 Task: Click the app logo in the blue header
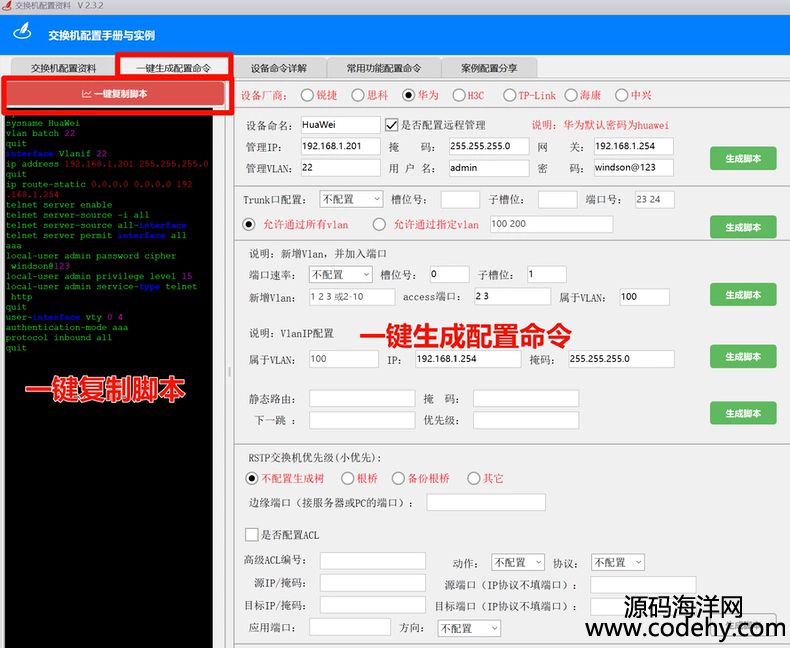tap(22, 32)
